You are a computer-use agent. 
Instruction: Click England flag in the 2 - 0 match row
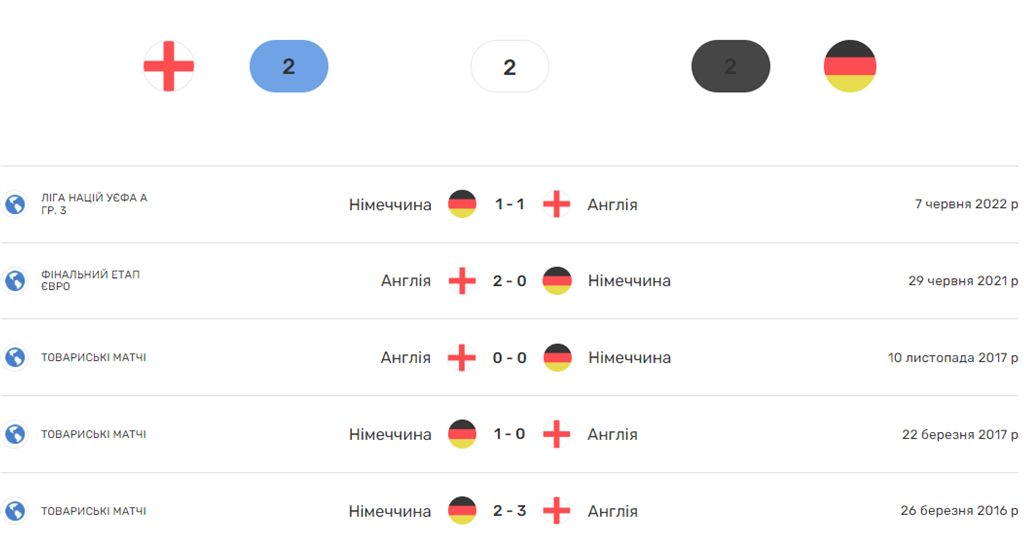[x=462, y=281]
